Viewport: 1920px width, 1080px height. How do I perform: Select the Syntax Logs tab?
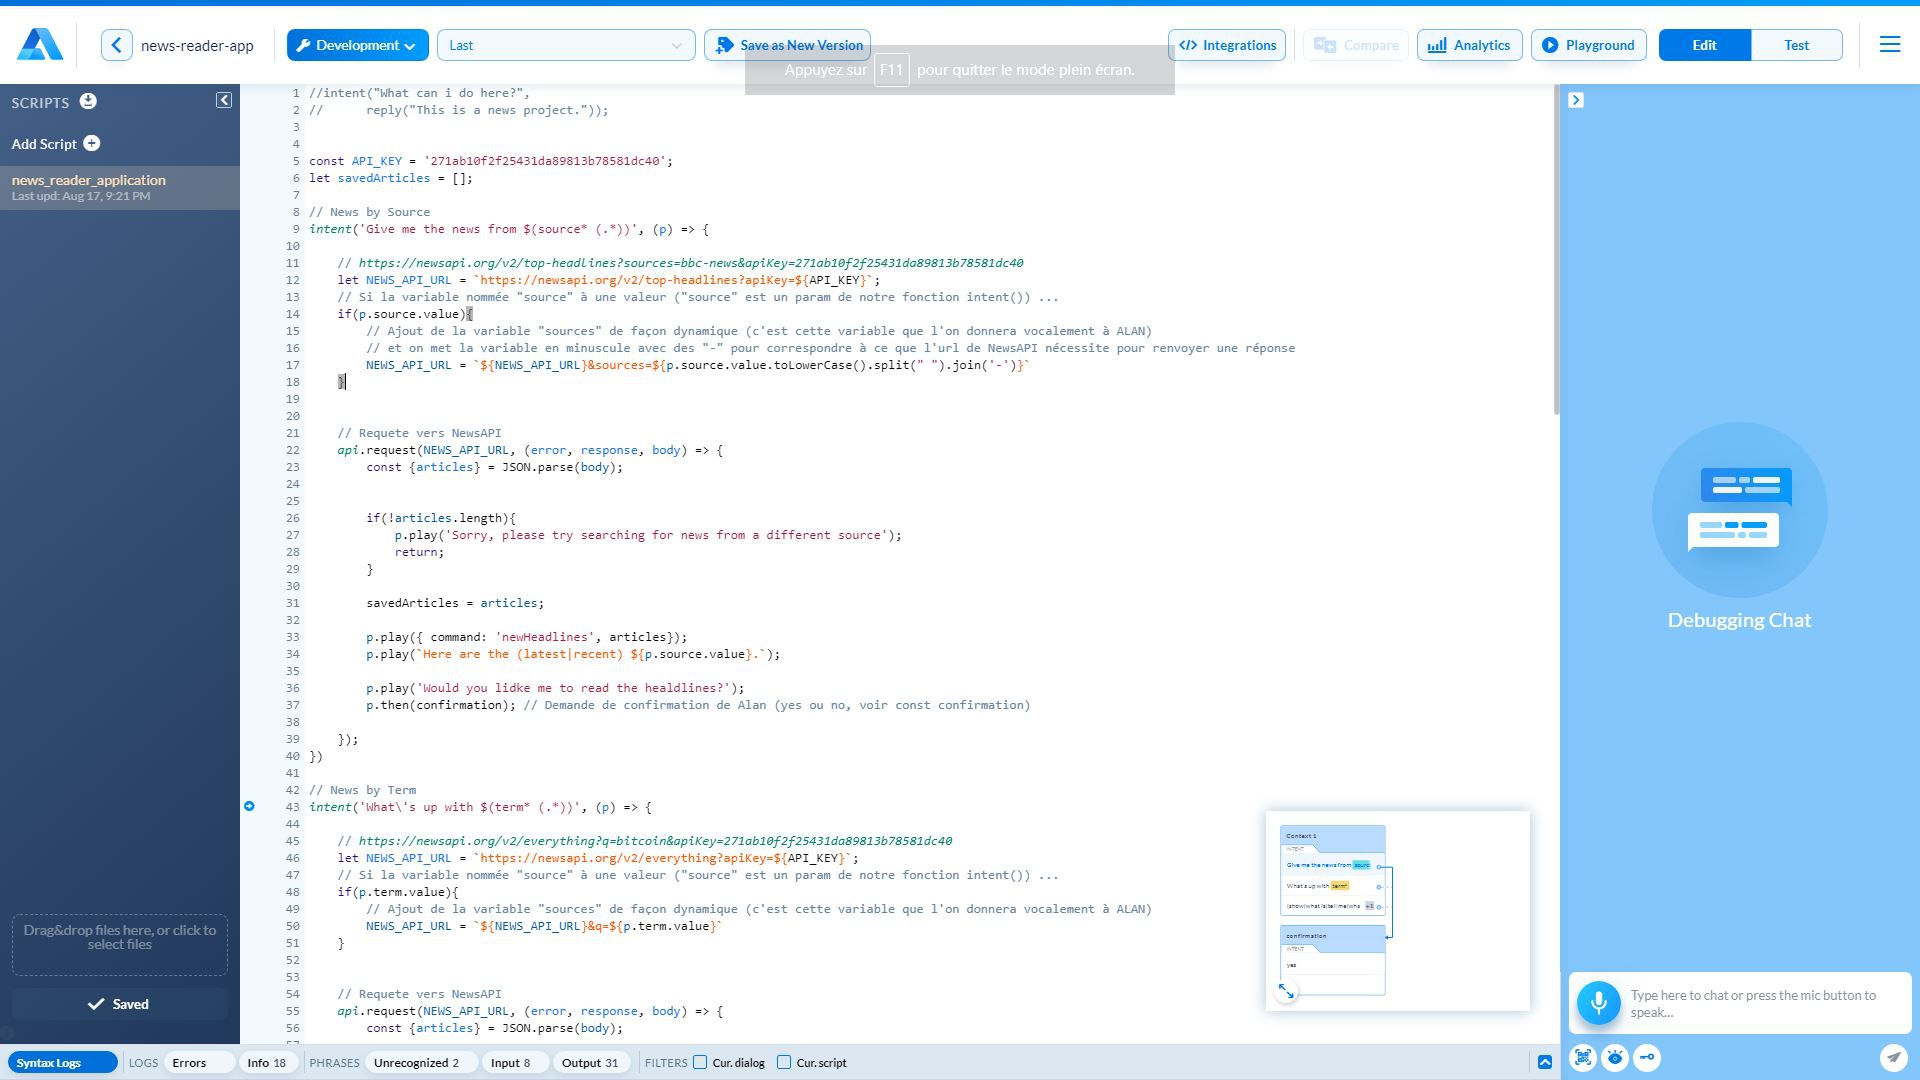click(x=47, y=1063)
